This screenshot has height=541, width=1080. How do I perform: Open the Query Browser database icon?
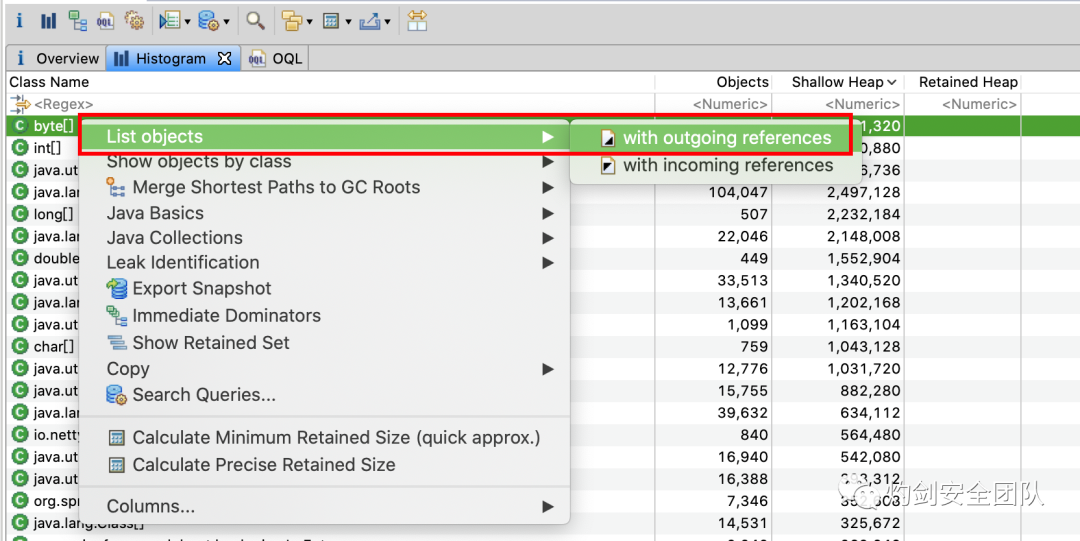pyautogui.click(x=207, y=21)
